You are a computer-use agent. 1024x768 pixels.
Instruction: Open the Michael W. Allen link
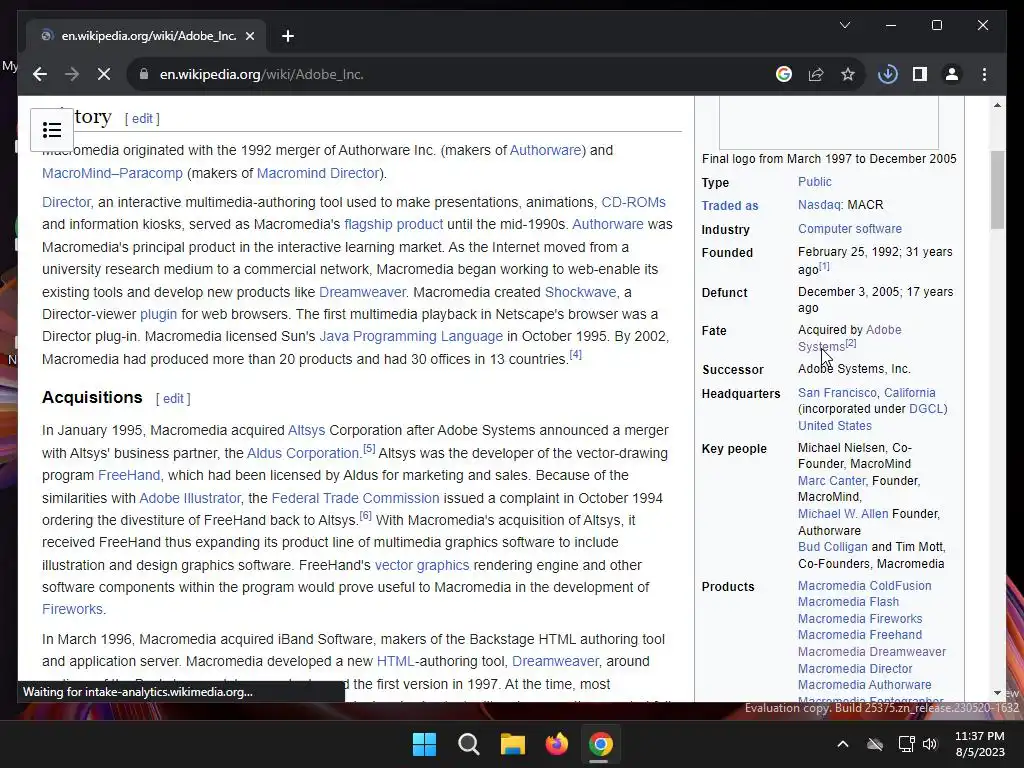tap(843, 515)
